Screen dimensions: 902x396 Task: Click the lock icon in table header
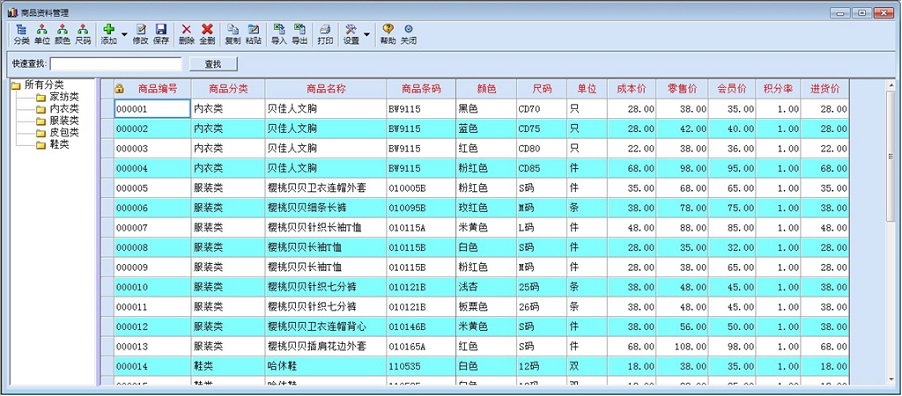tap(120, 89)
